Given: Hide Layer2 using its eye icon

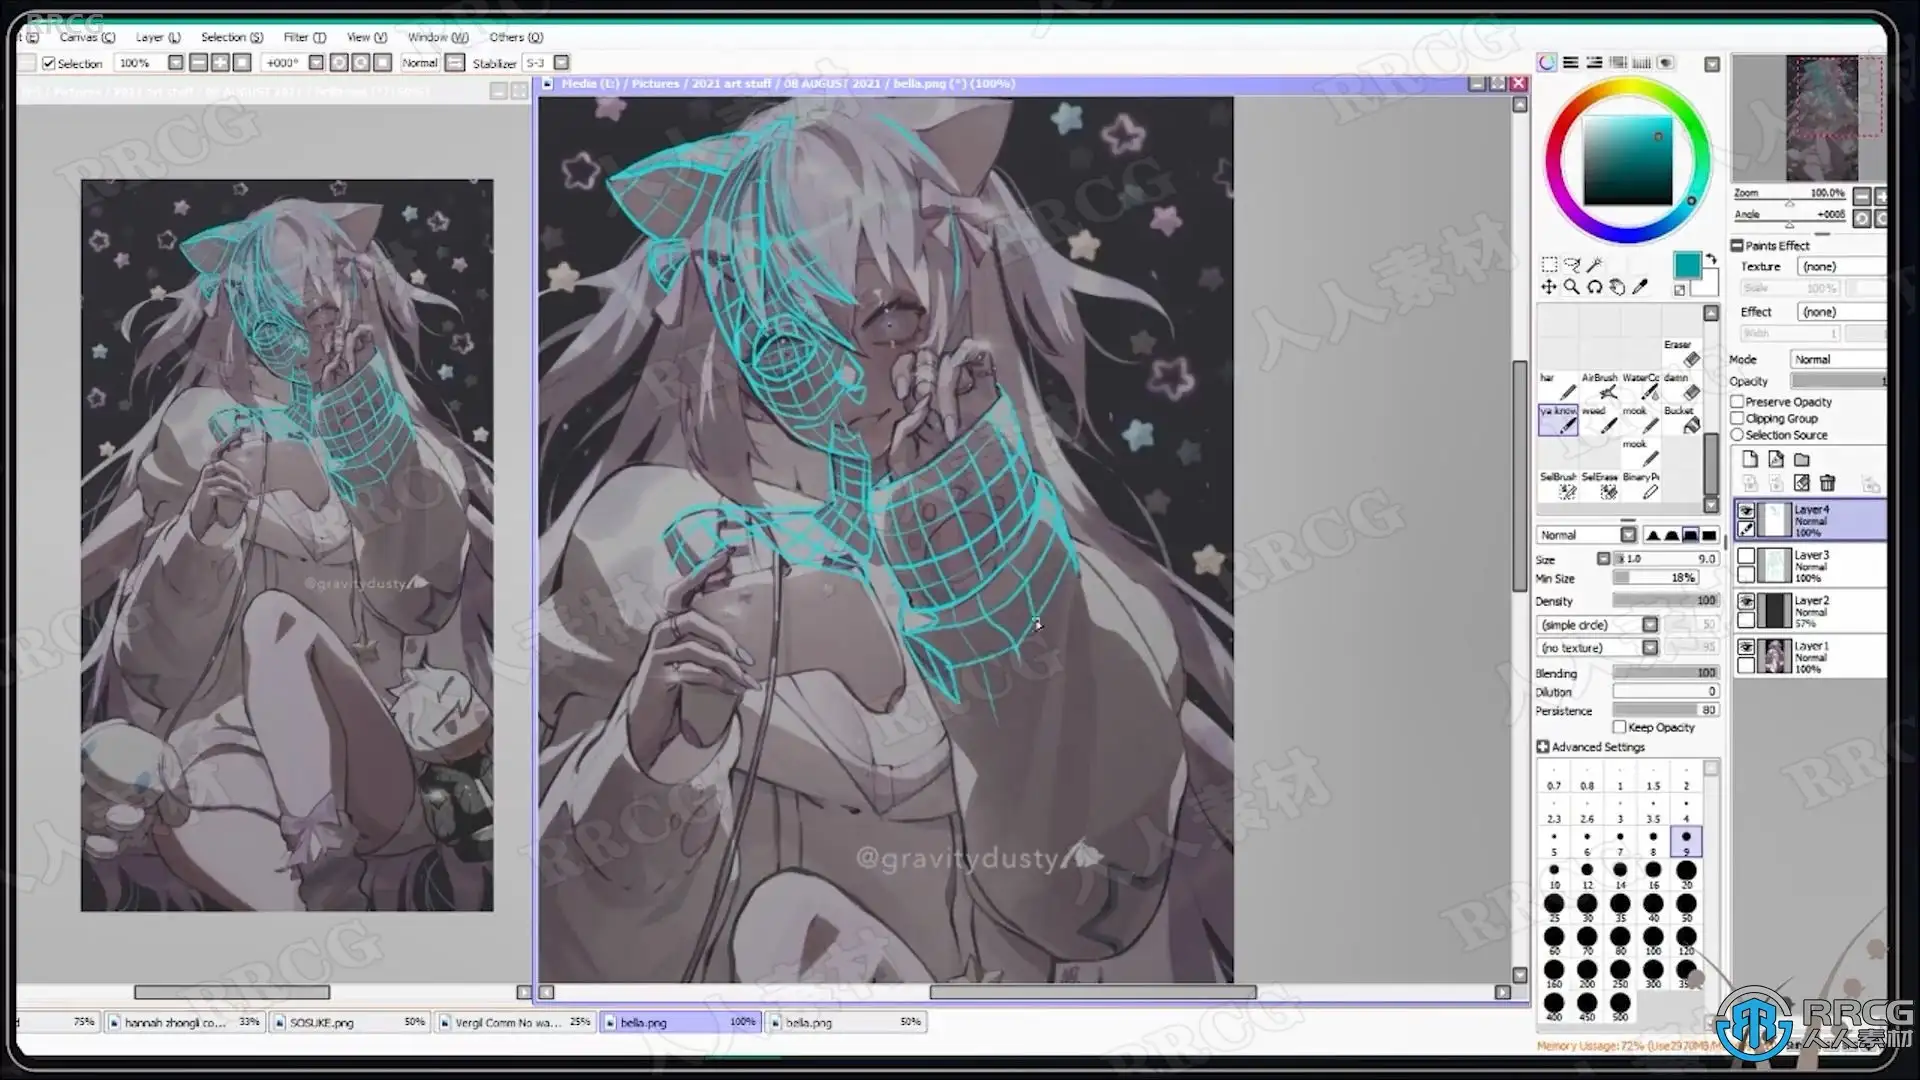Looking at the screenshot, I should (x=1746, y=601).
